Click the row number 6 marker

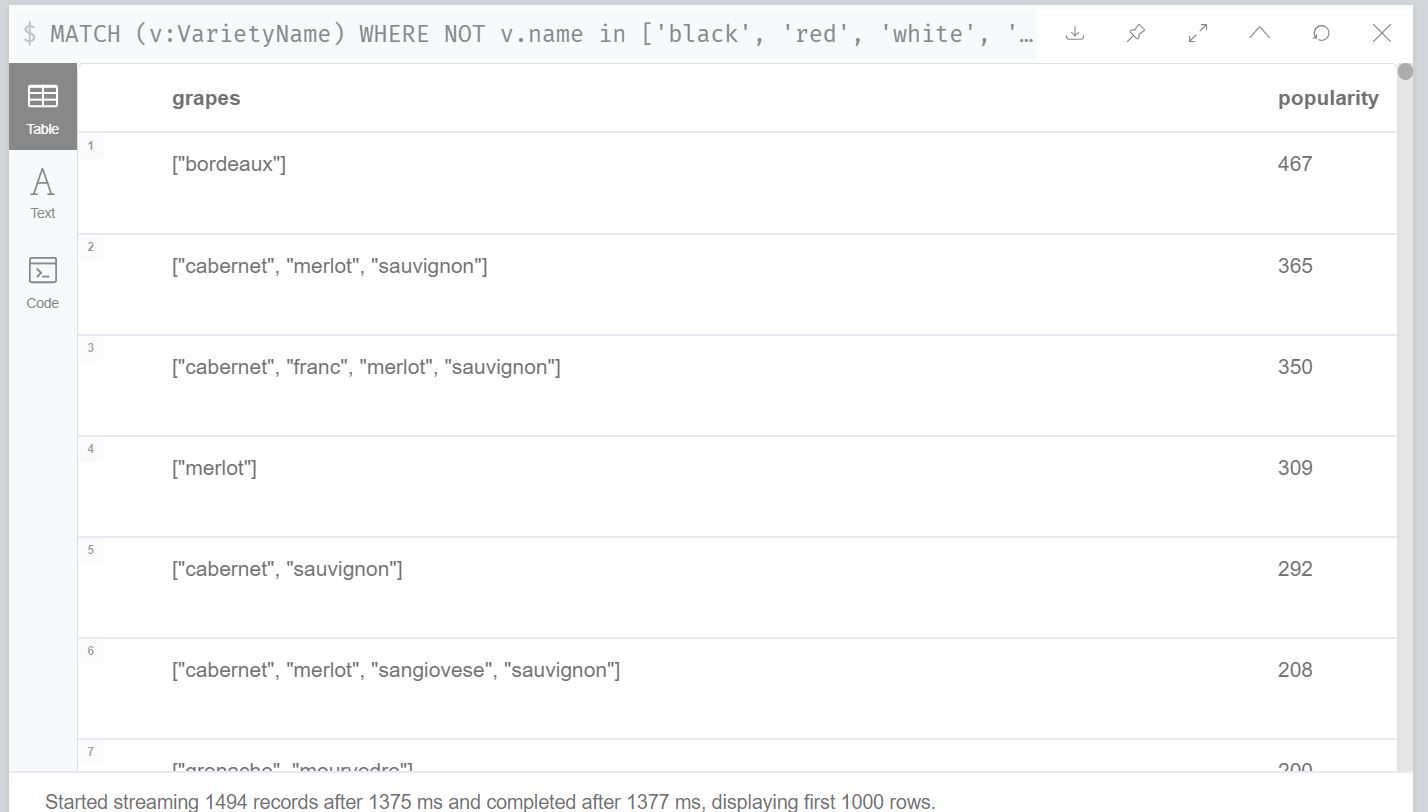(91, 651)
